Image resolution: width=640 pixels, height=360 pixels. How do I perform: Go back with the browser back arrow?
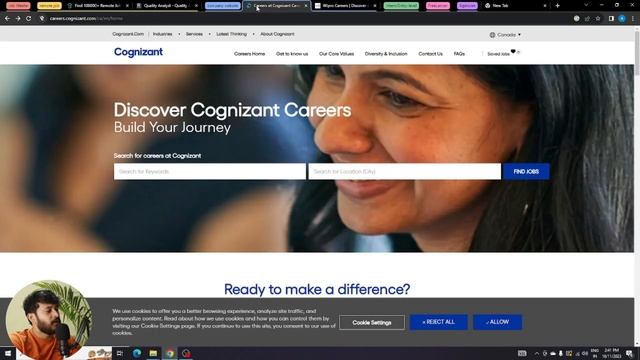pos(7,18)
